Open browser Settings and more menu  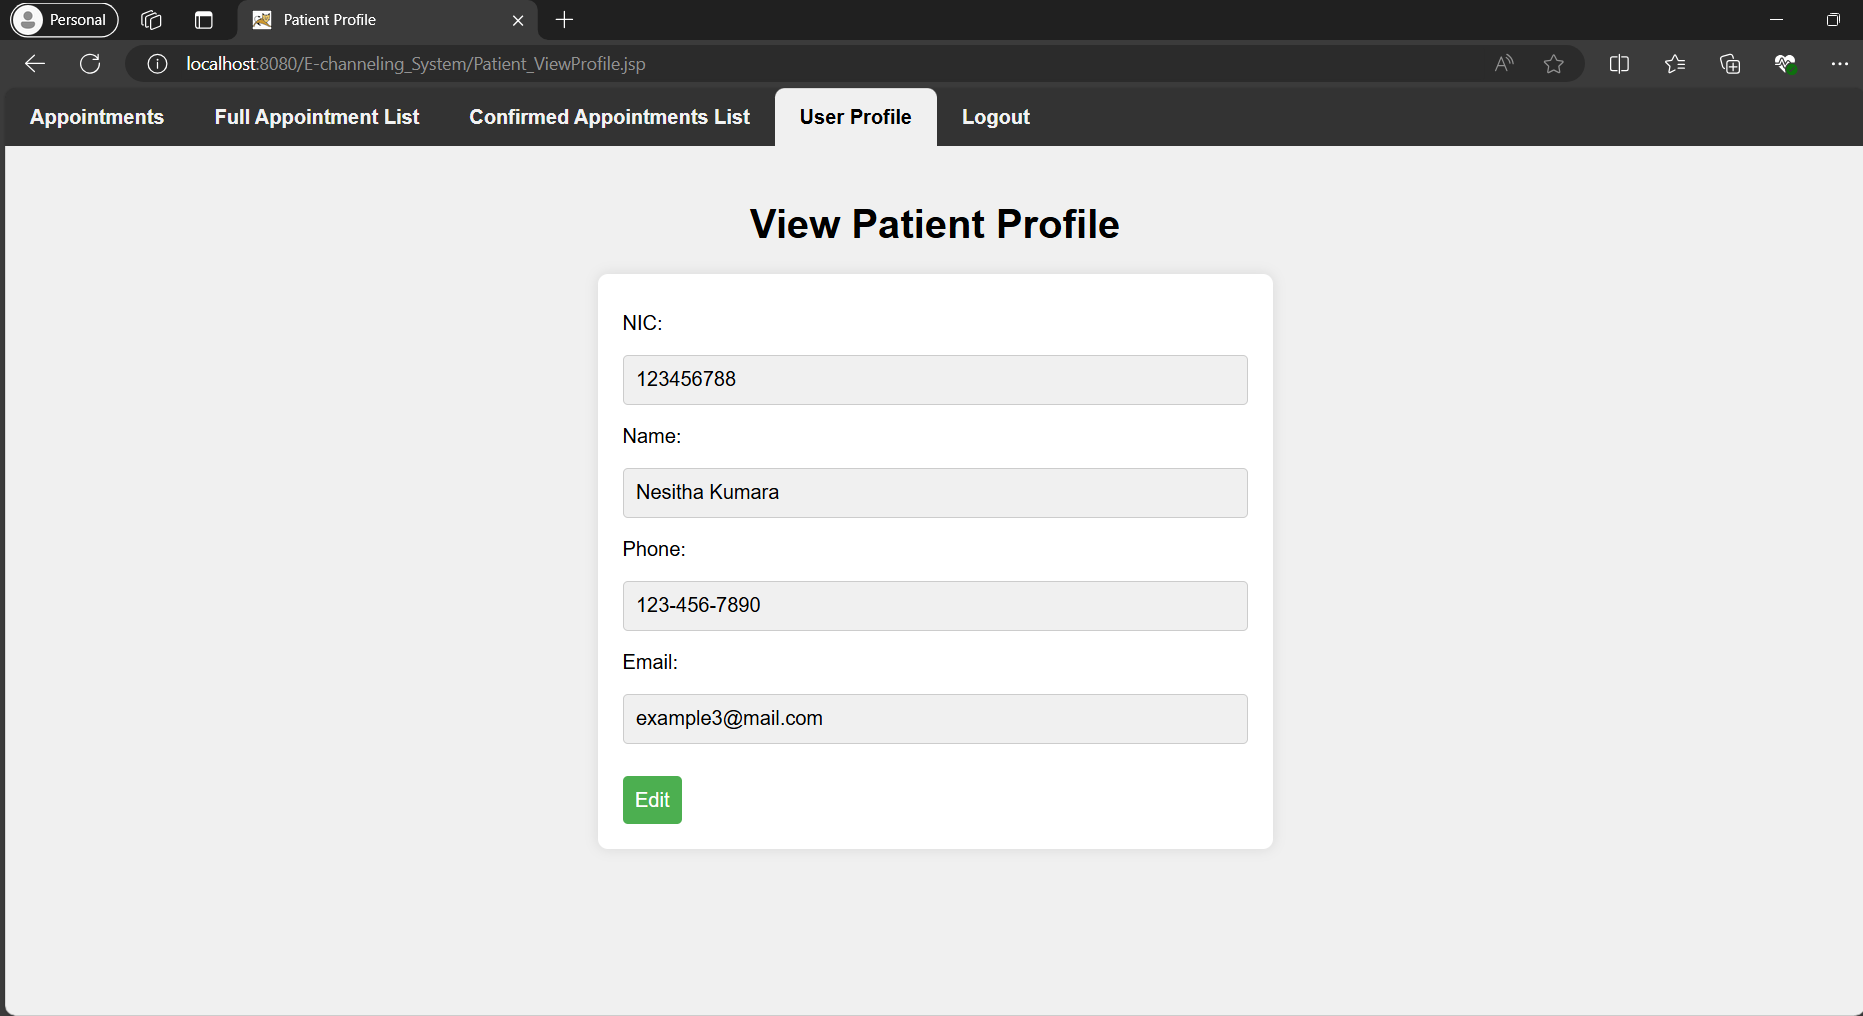tap(1839, 64)
